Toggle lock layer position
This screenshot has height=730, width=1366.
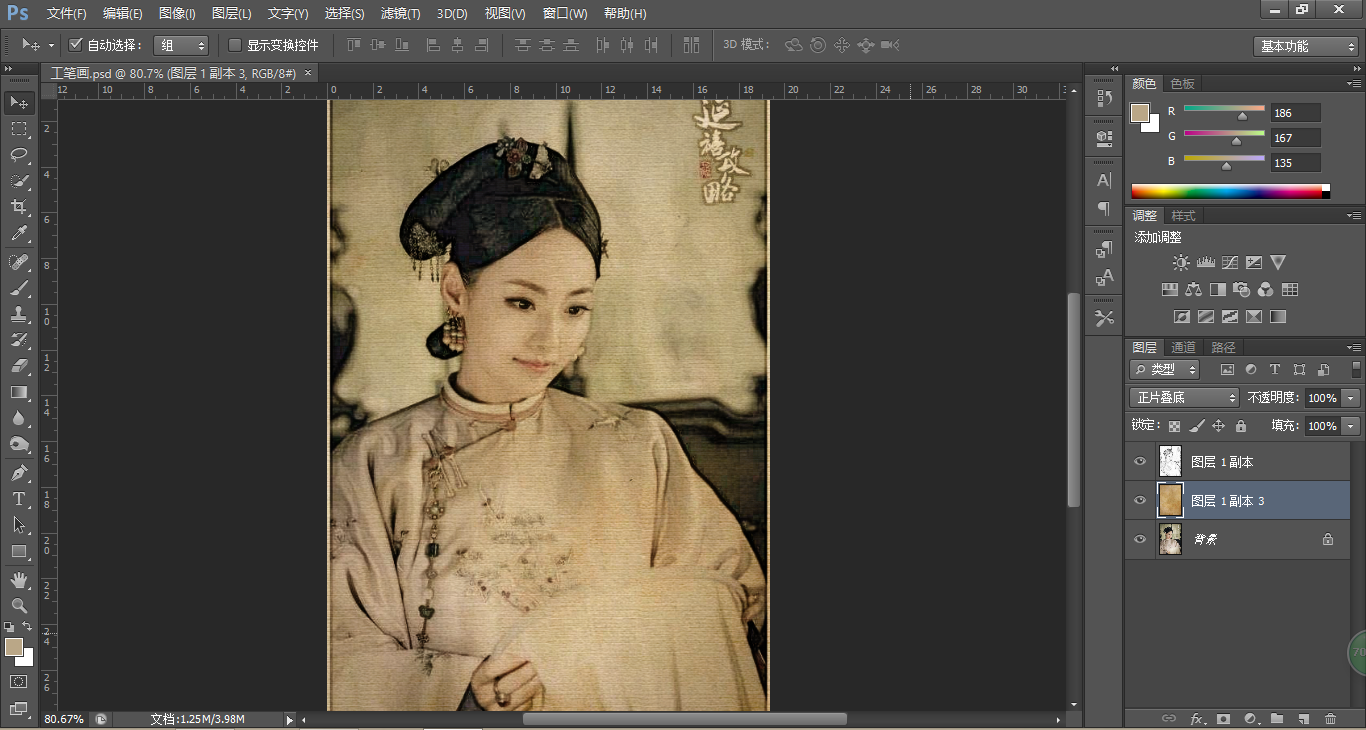tap(1218, 426)
